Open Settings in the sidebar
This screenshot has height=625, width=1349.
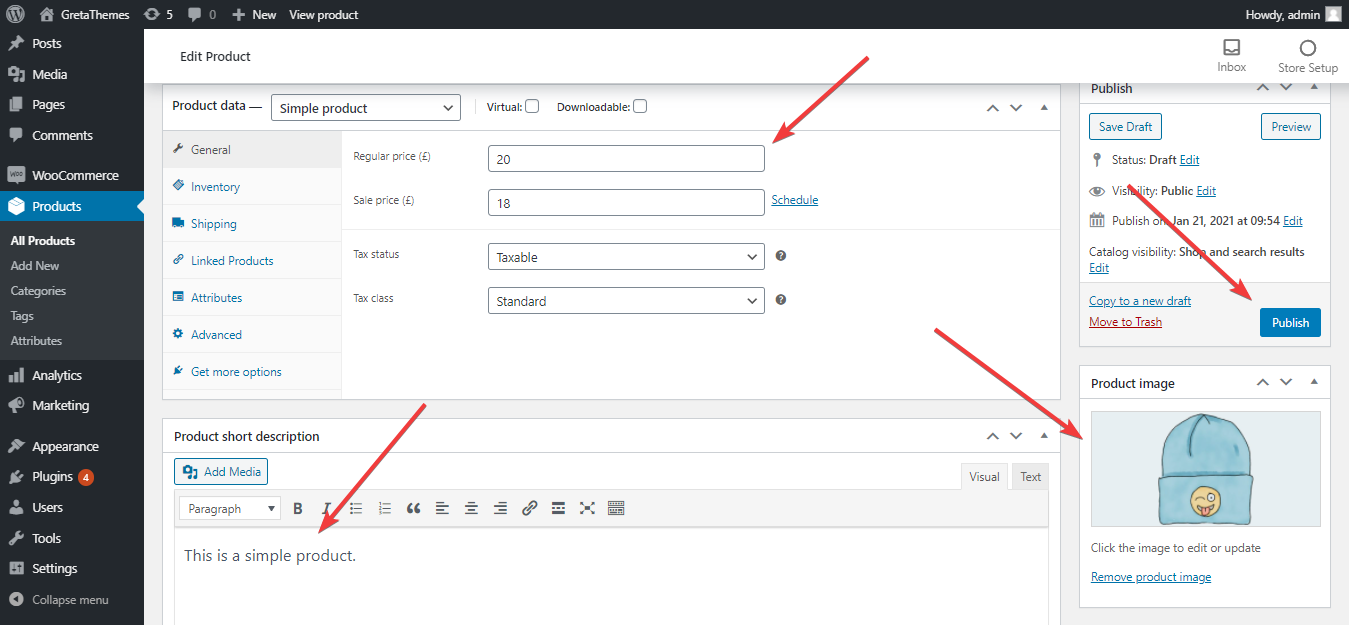[72, 568]
